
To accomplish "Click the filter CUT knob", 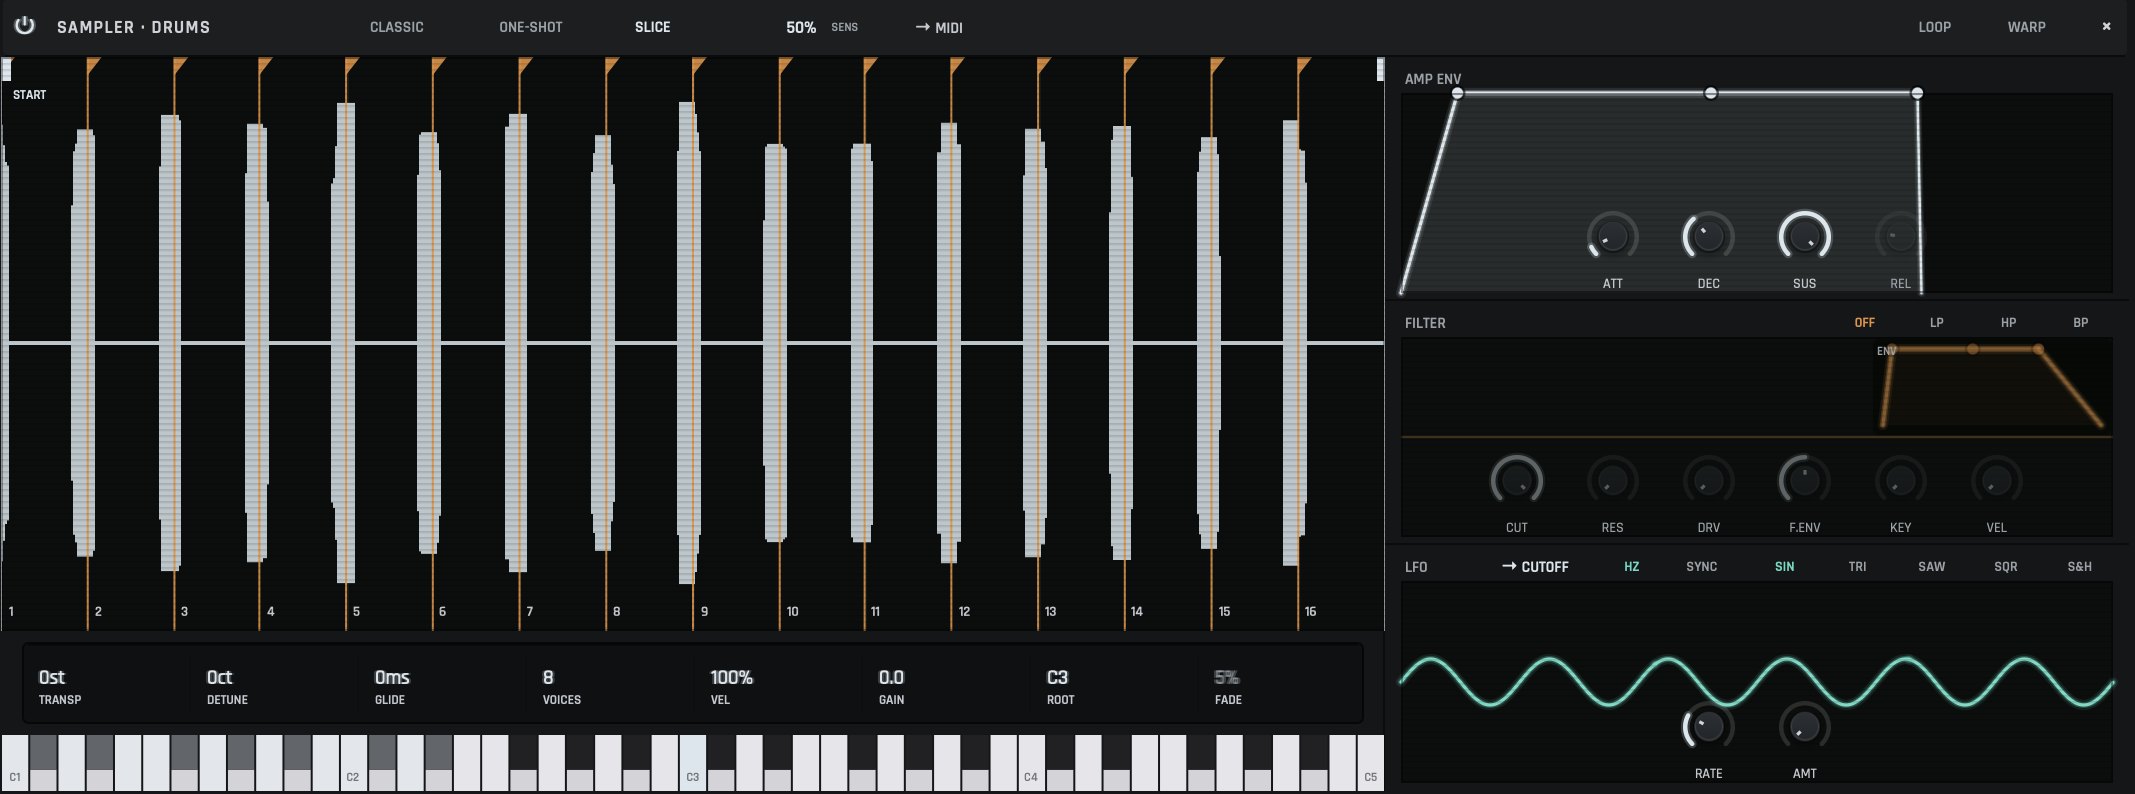I will tap(1516, 481).
